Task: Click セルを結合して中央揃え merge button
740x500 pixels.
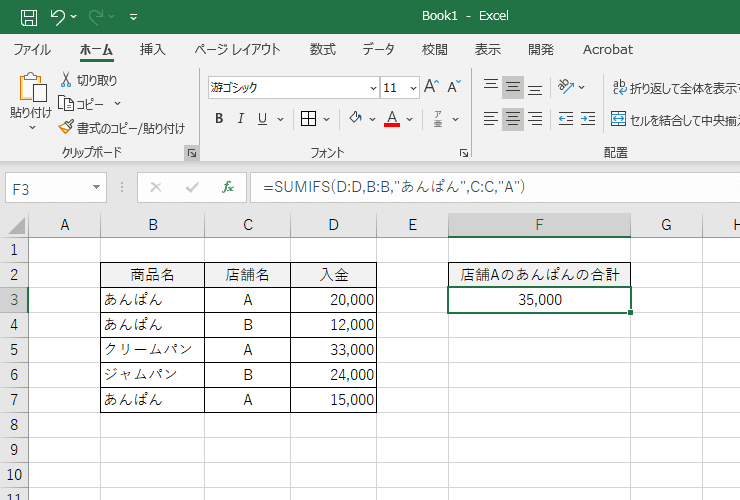Action: click(x=675, y=120)
